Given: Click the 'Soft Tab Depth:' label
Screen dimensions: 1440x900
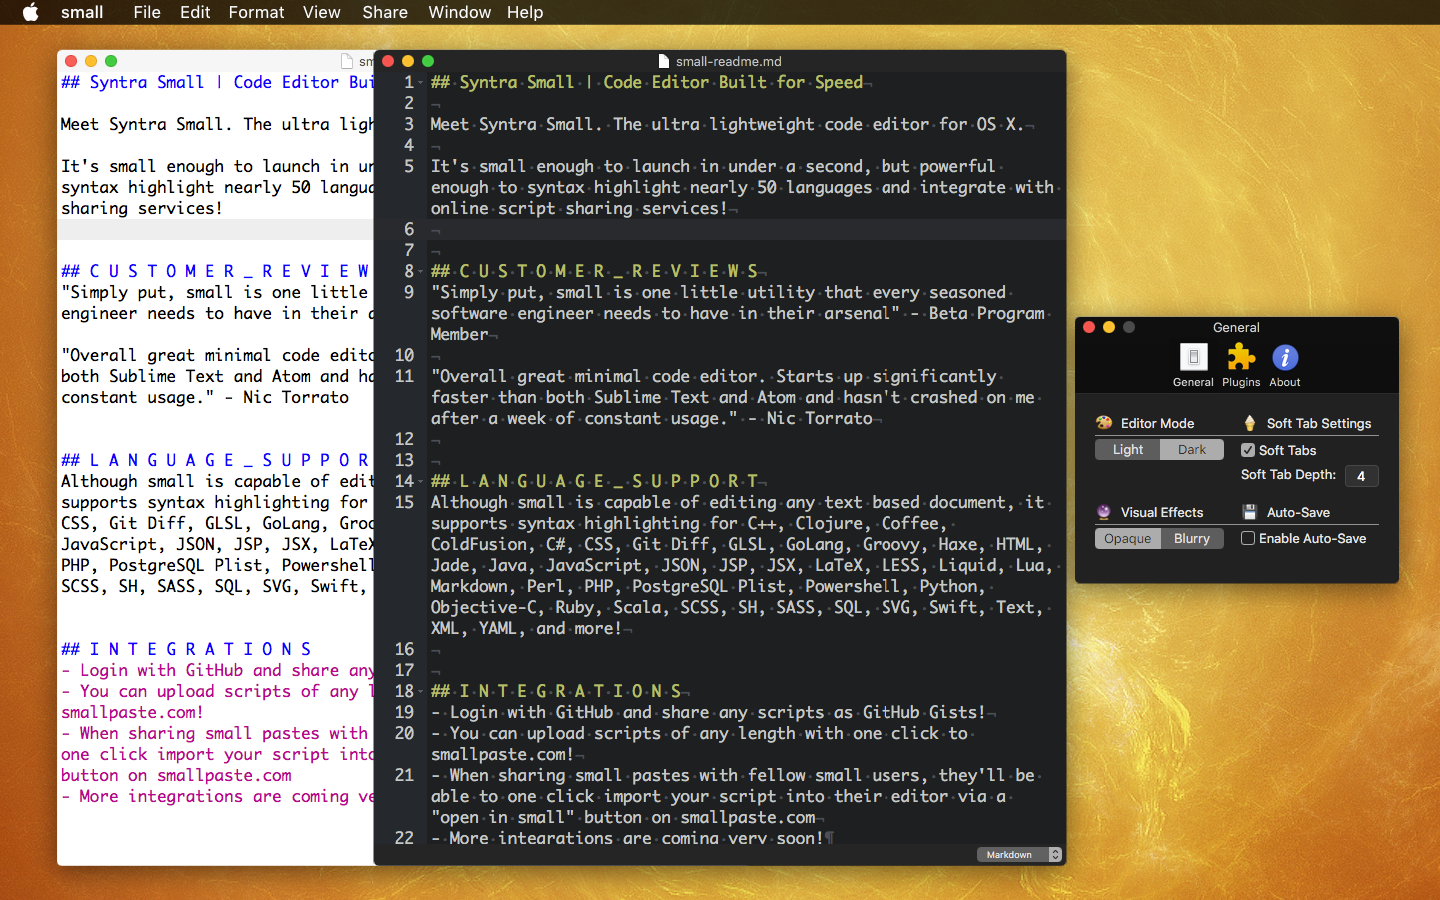Looking at the screenshot, I should [1288, 475].
